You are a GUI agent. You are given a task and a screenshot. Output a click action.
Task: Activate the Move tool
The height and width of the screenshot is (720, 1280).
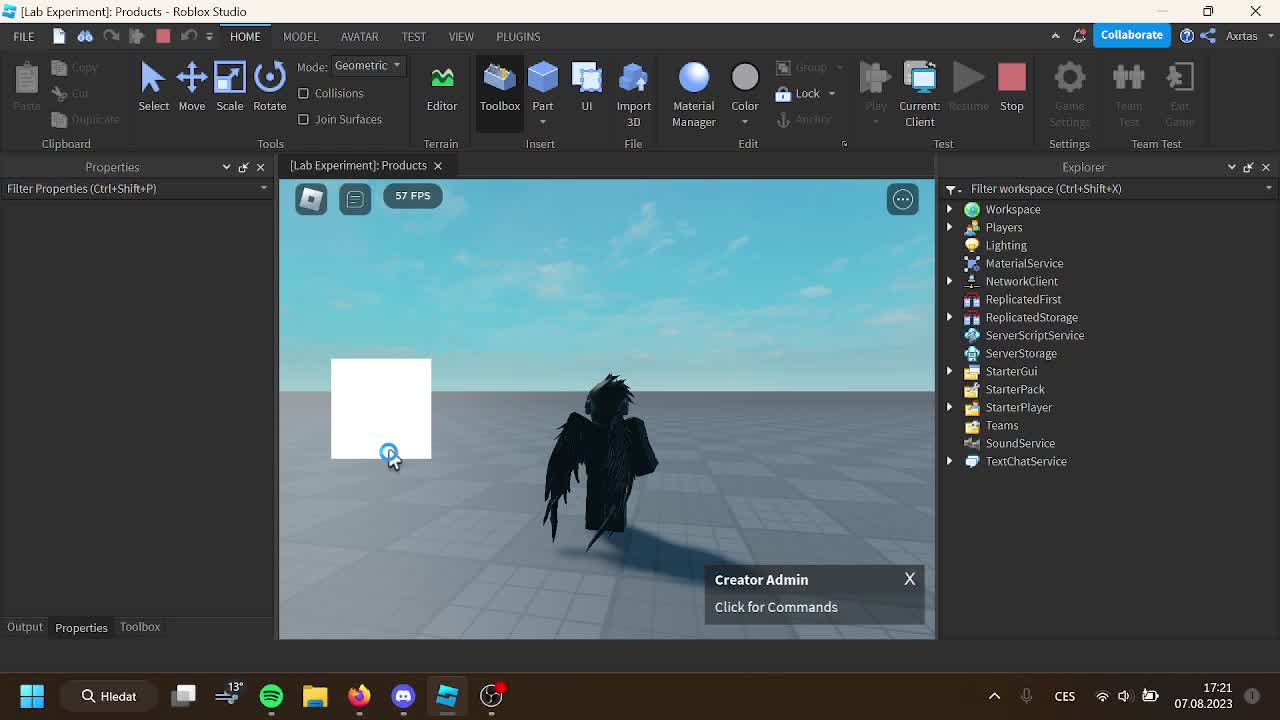[191, 87]
